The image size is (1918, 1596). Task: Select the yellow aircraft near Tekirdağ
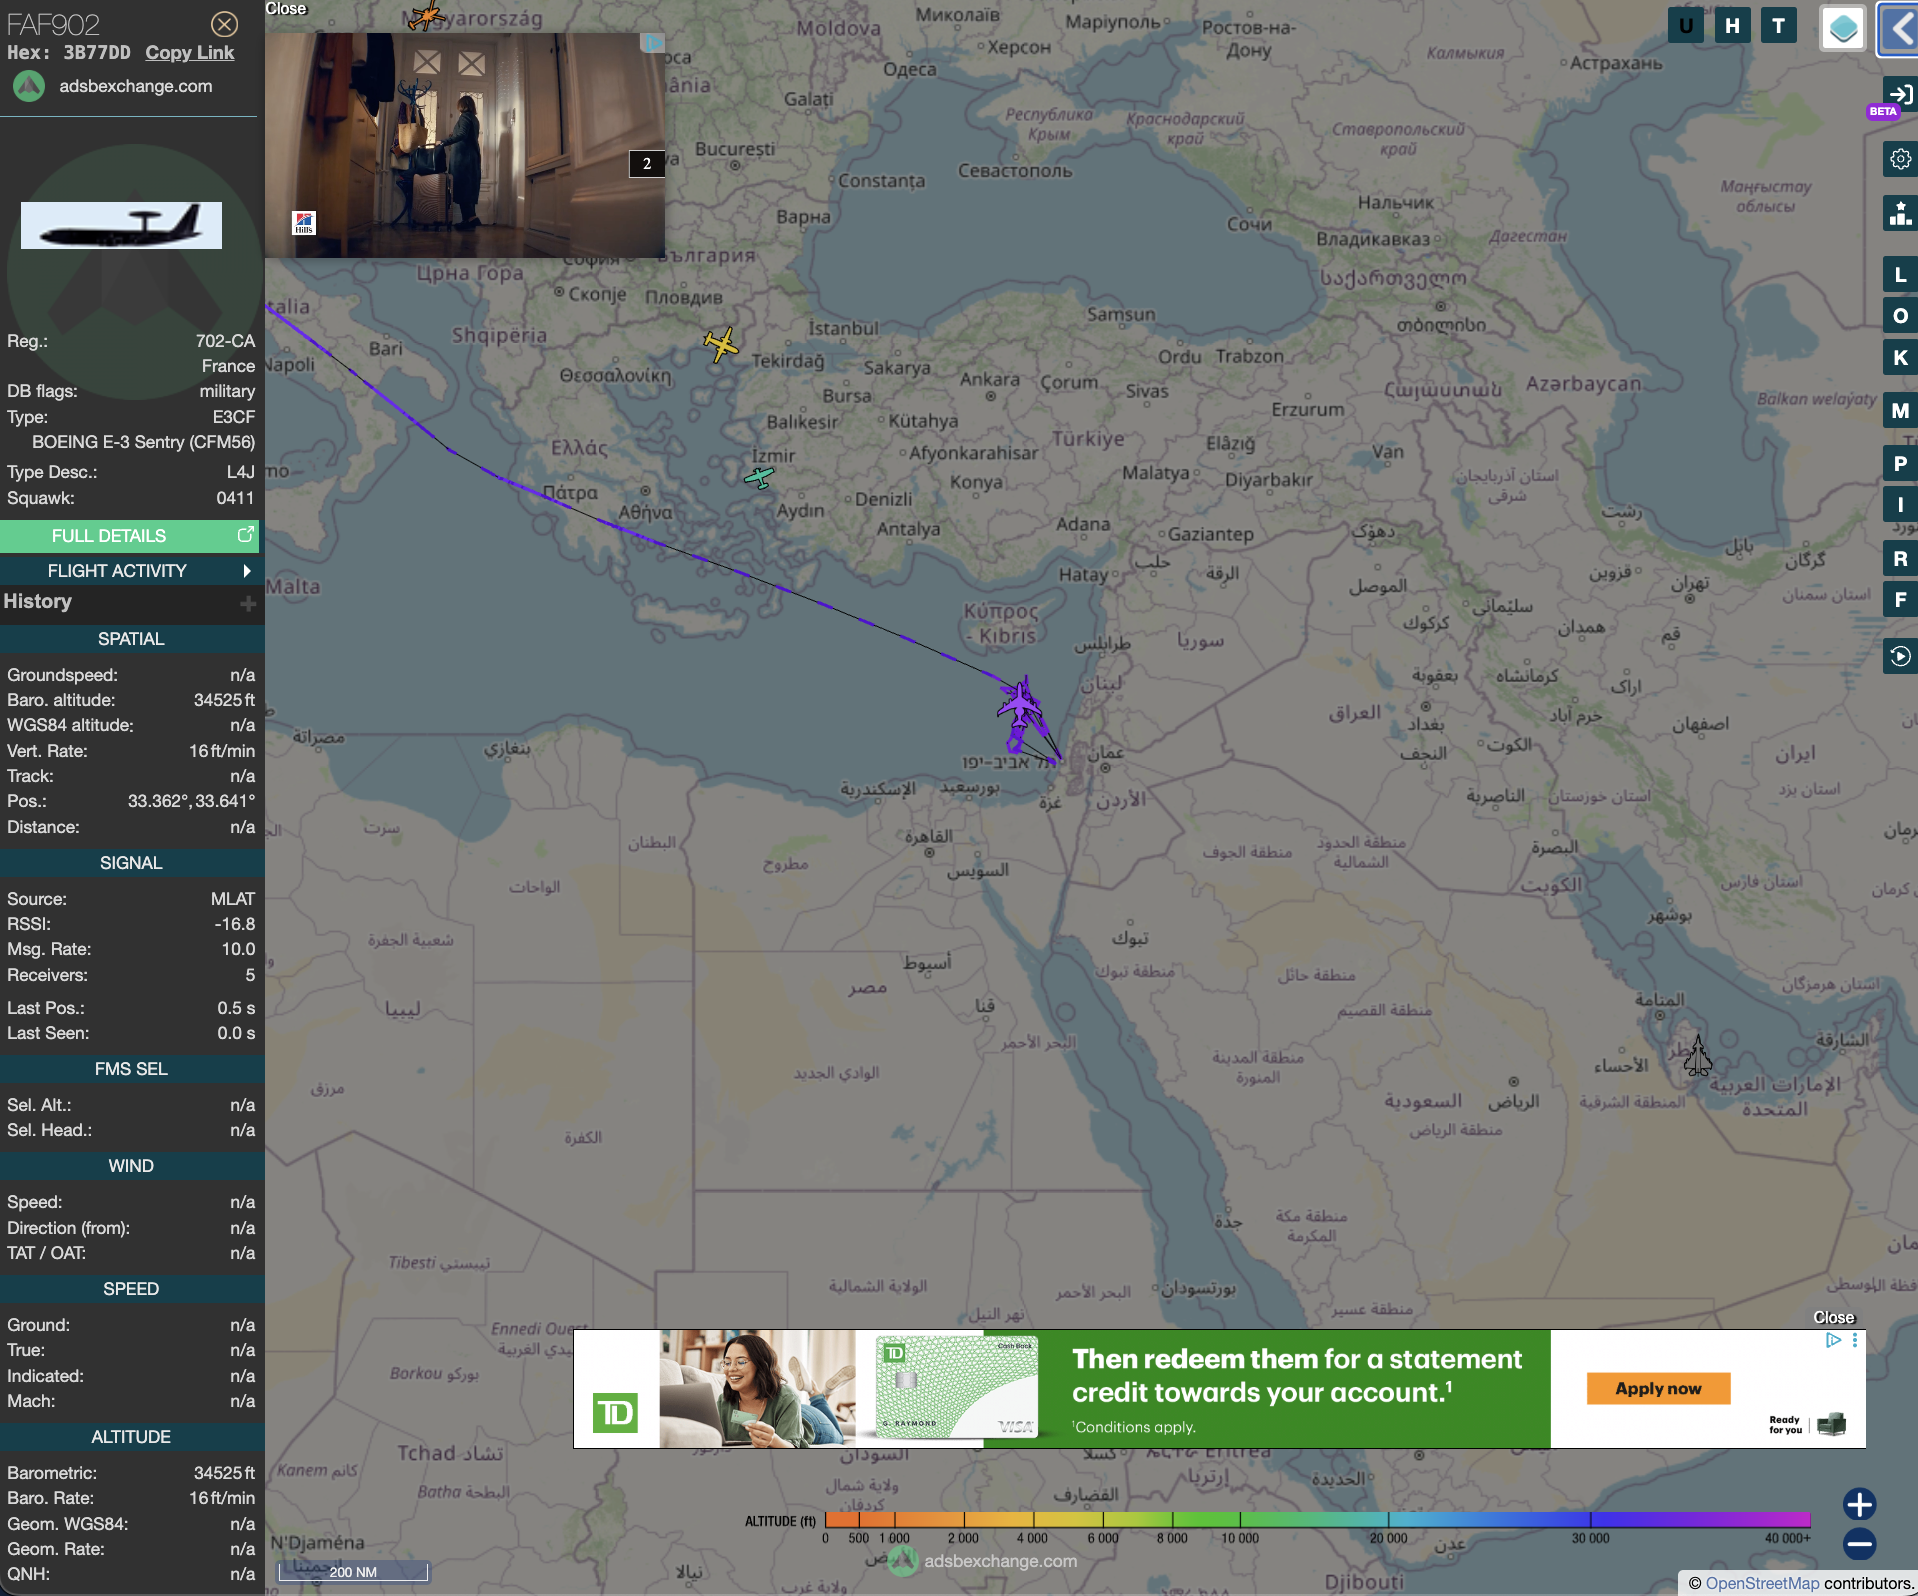[720, 344]
